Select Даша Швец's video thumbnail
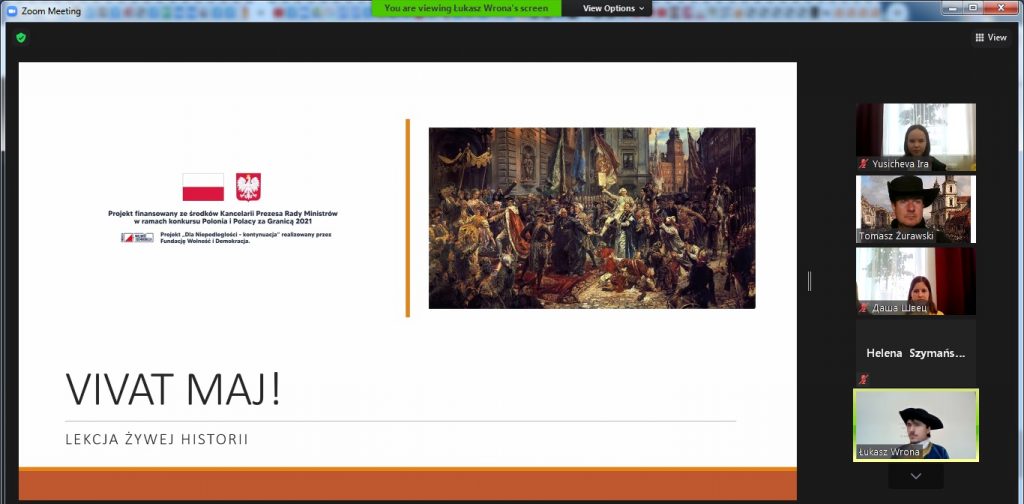 915,280
